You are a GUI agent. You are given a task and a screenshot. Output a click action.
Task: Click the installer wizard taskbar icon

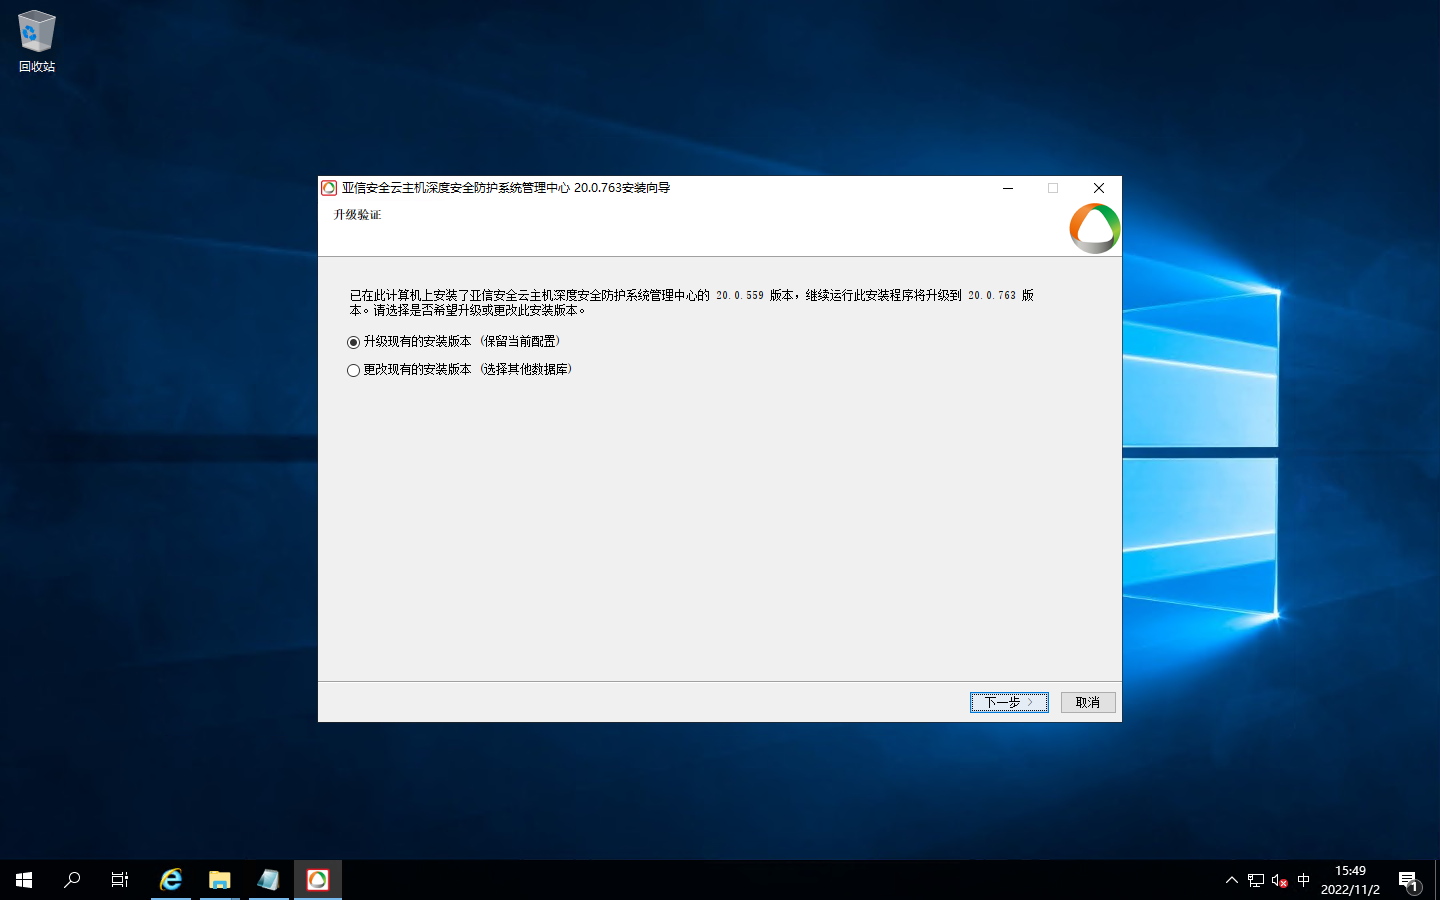[317, 880]
